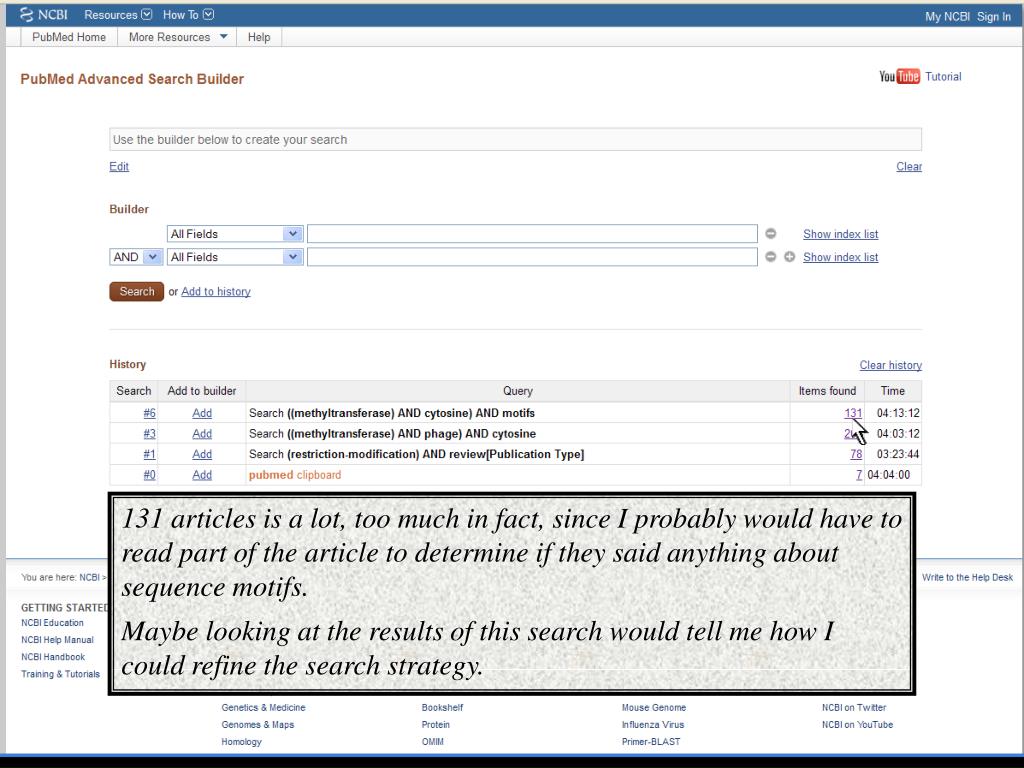
Task: Add search #6 to the builder
Action: click(202, 413)
